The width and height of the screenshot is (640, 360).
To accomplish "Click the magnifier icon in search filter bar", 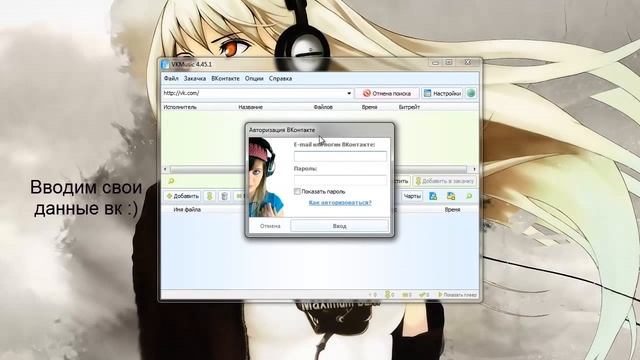I will (x=171, y=181).
